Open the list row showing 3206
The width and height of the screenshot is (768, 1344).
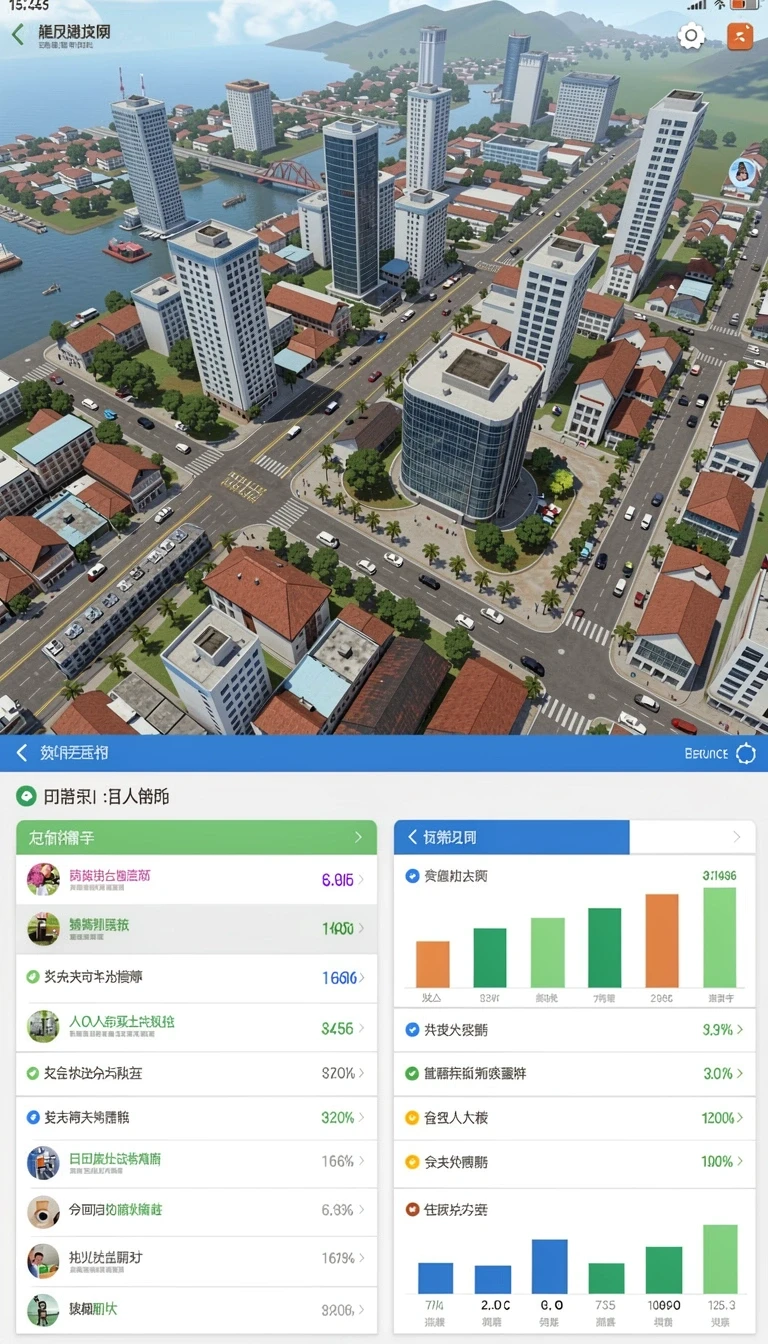(x=196, y=1309)
